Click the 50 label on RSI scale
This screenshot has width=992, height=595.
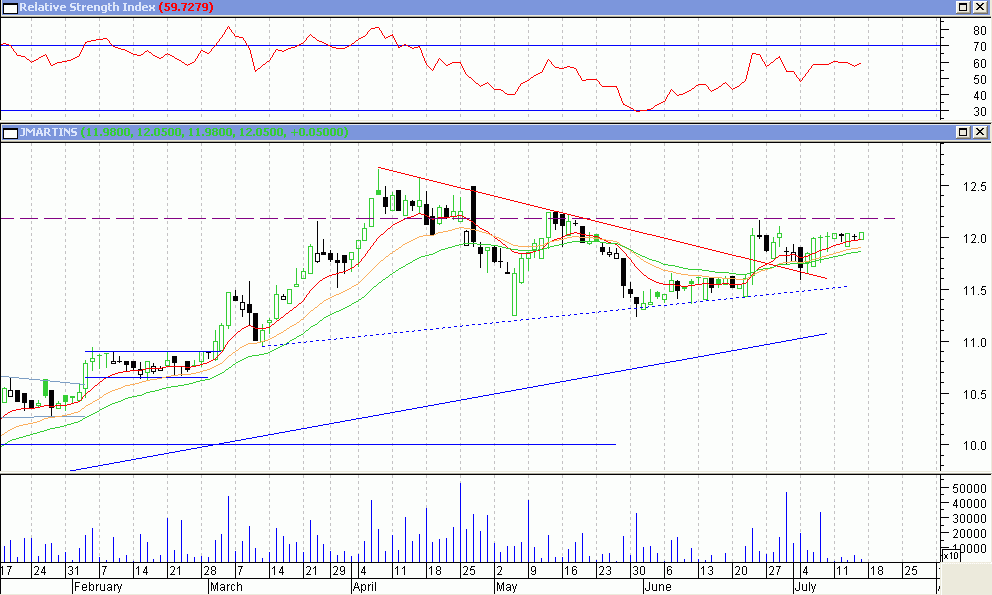[x=979, y=80]
